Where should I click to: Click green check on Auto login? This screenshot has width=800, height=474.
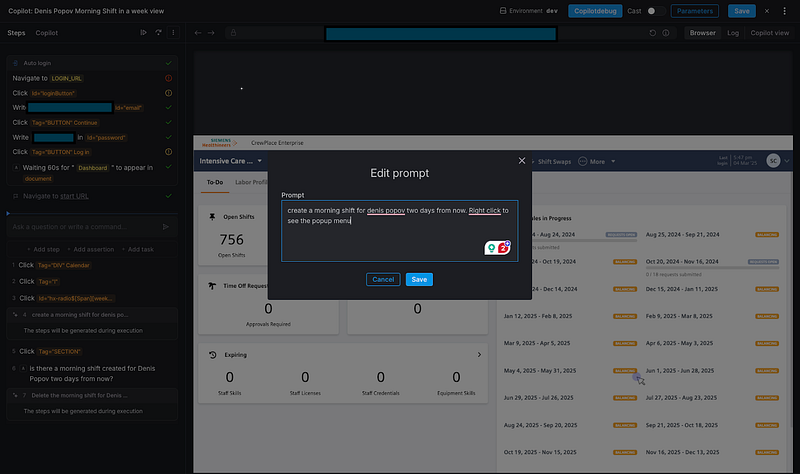168,63
